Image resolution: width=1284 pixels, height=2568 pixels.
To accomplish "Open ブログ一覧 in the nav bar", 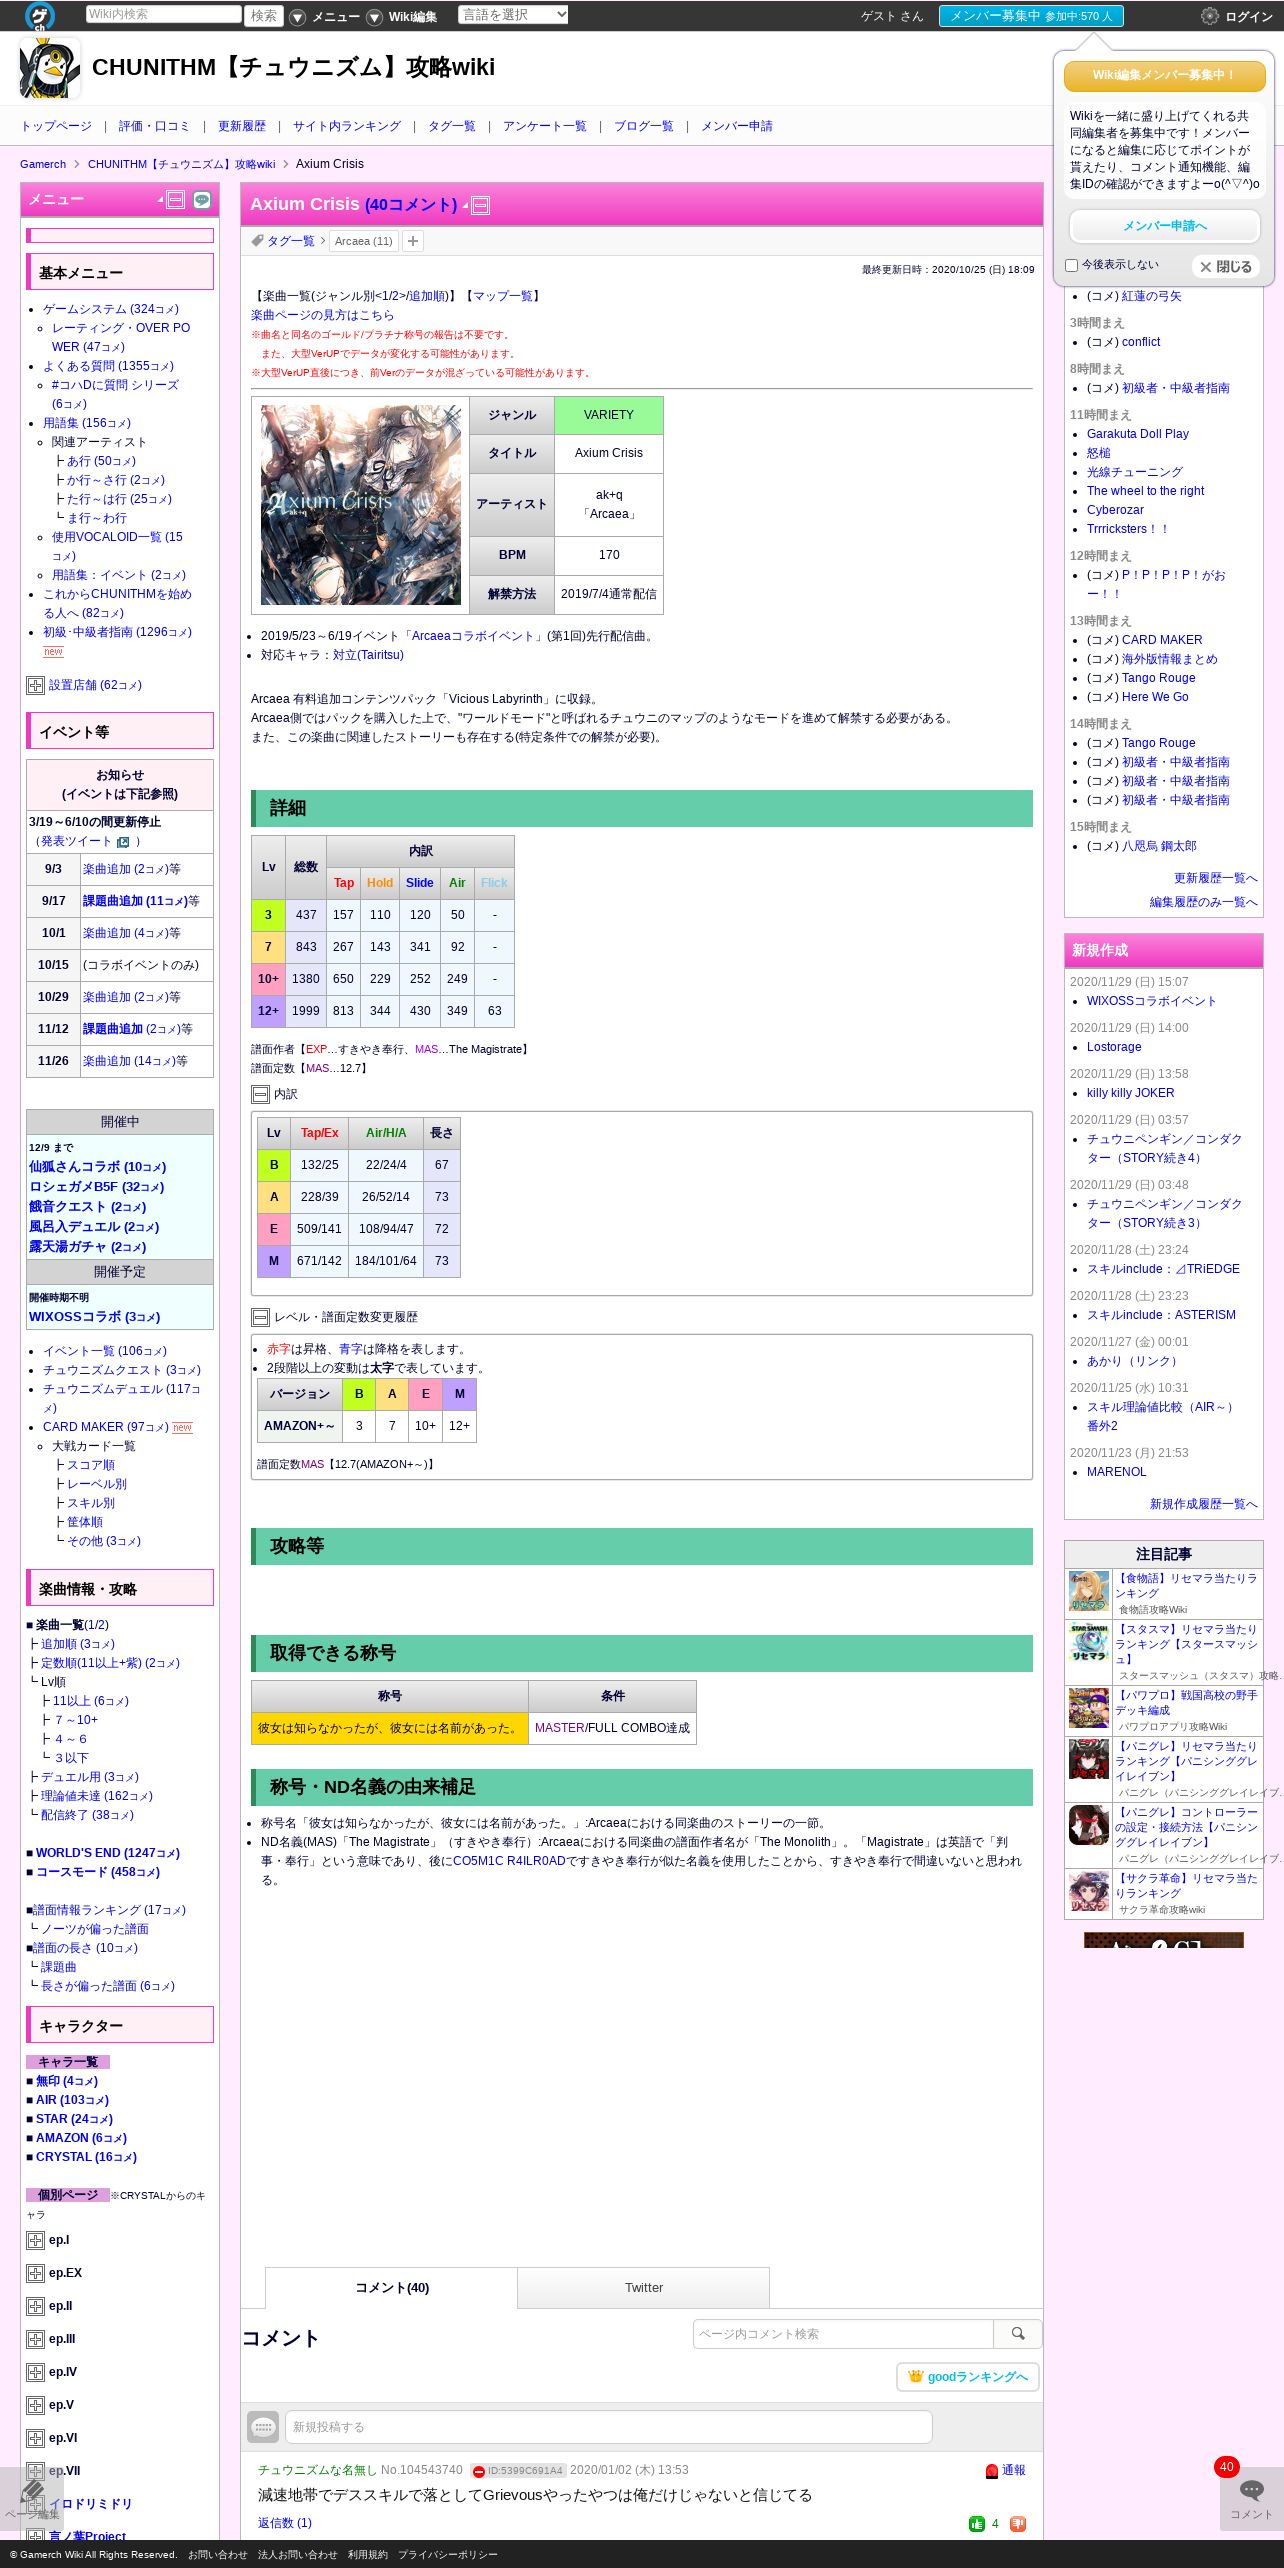I will click(x=643, y=126).
